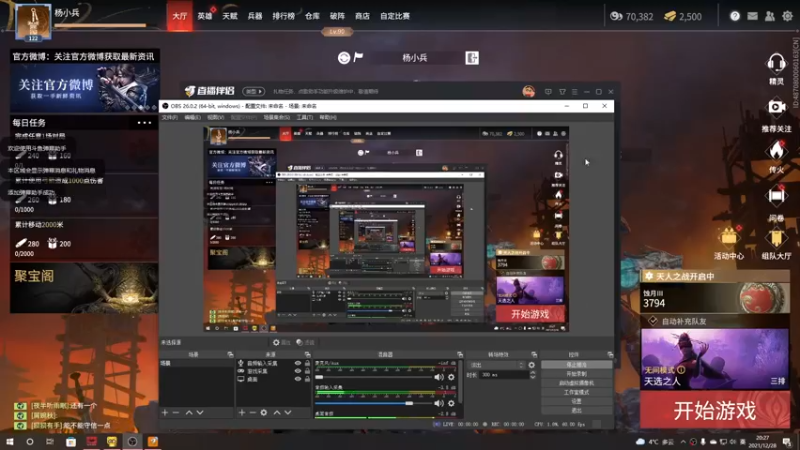This screenshot has width=800, height=450.
Task: Open the 组队大厅 banner icon
Action: [776, 238]
